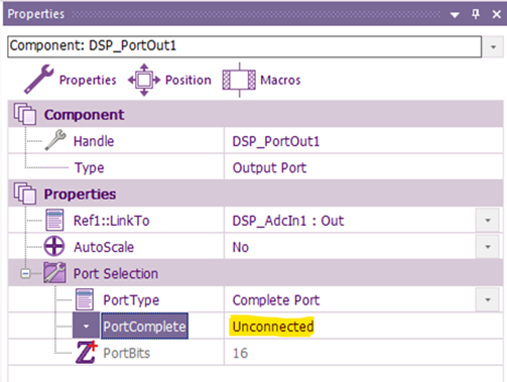Click the Handle row wrench icon
Screen dimensions: 507x382
tap(55, 140)
